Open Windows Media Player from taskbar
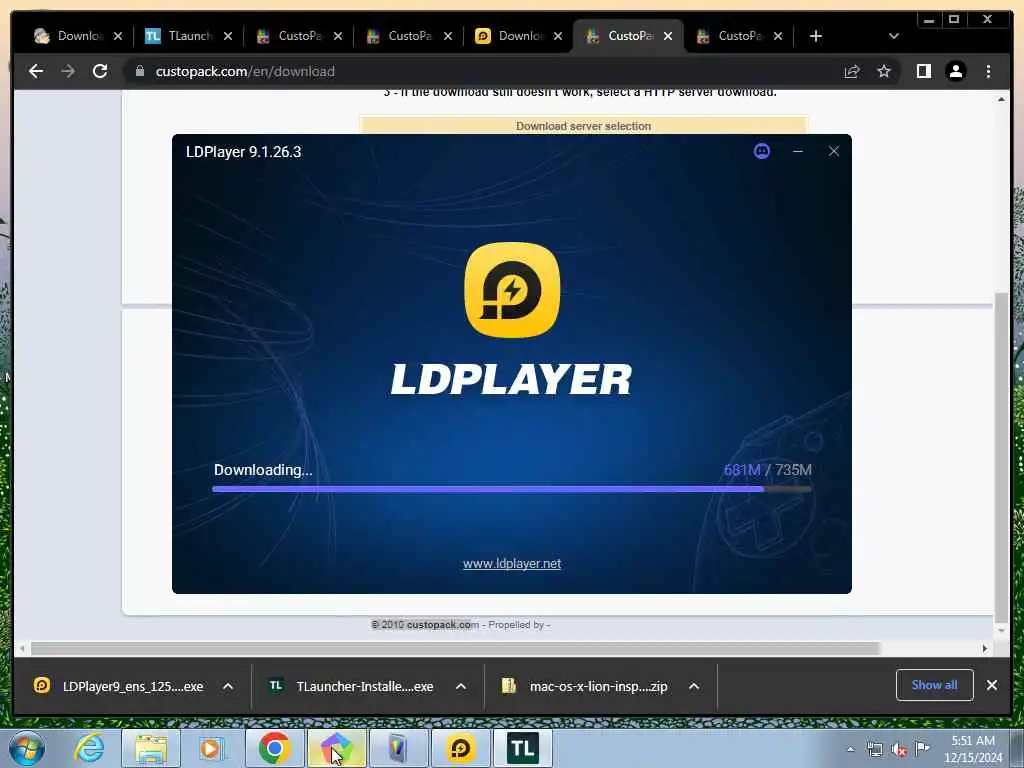1024x768 pixels. click(x=210, y=748)
